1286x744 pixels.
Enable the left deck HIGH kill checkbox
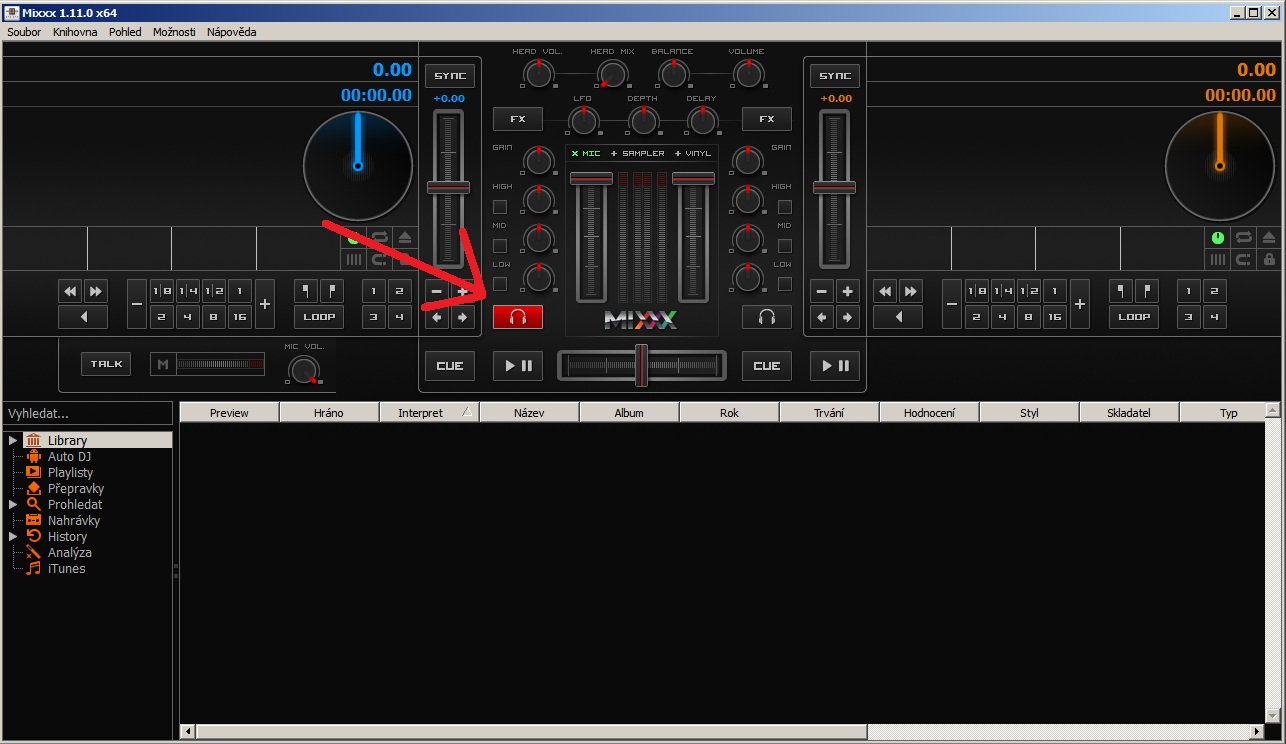pos(500,207)
